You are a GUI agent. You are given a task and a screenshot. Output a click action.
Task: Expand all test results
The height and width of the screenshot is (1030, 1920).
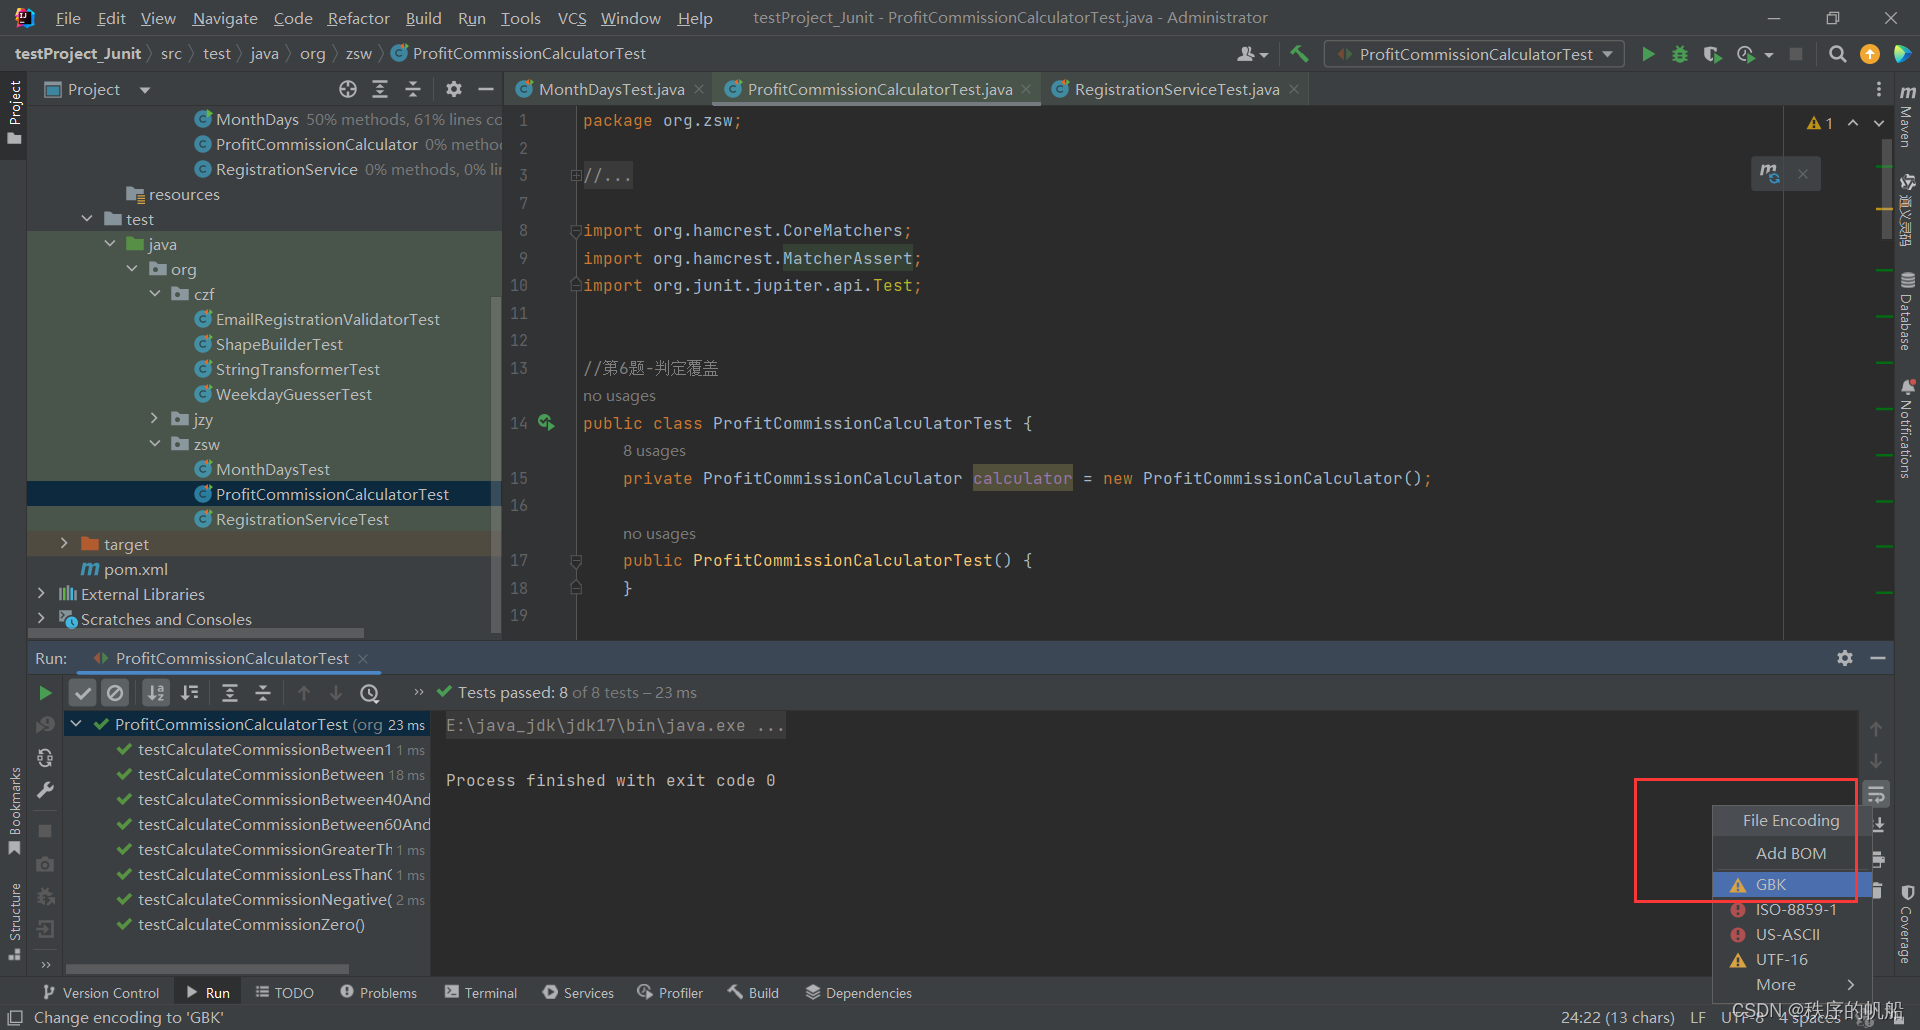click(x=229, y=692)
